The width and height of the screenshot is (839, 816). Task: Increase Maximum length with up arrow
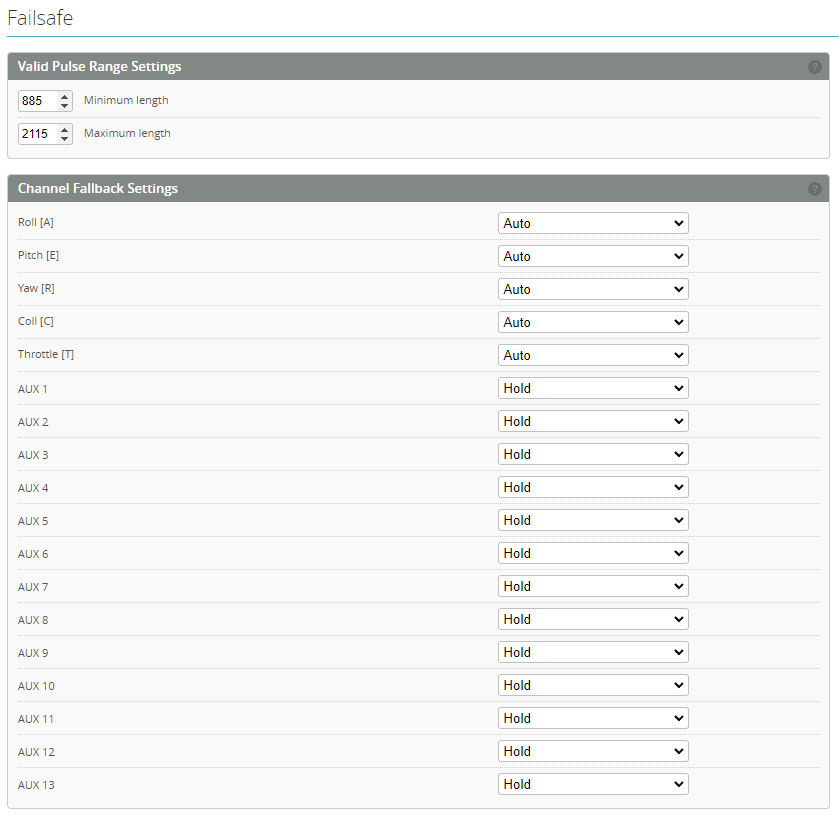[x=65, y=129]
